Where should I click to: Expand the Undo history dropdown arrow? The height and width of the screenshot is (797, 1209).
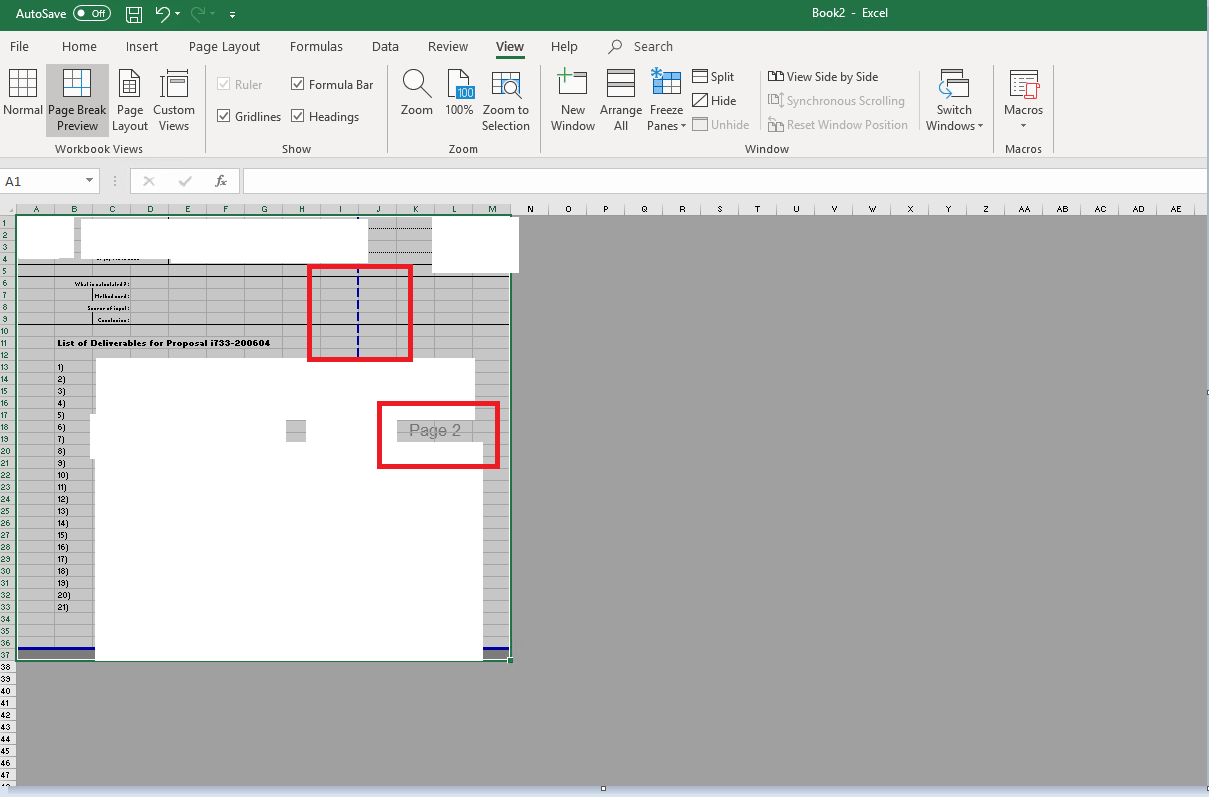coord(178,15)
